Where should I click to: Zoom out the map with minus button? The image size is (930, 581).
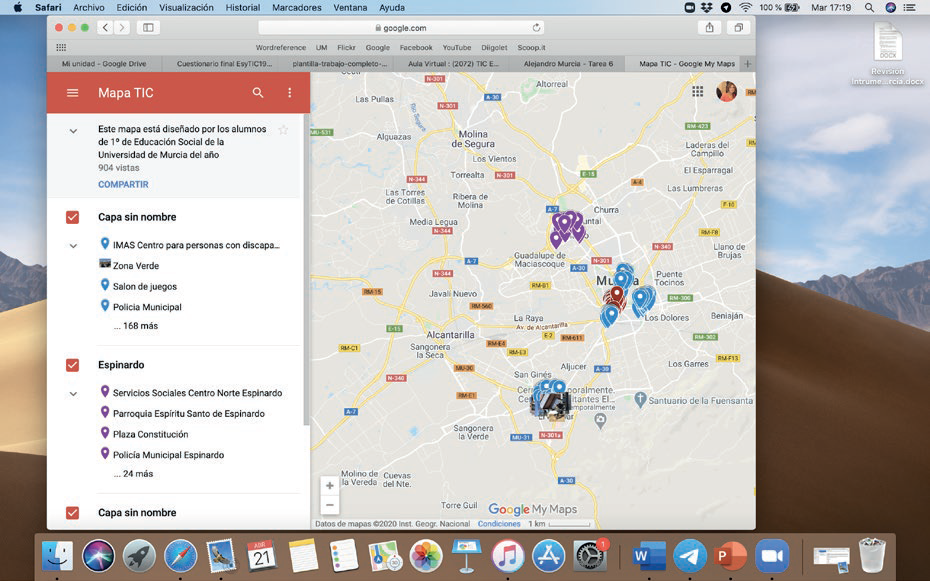click(330, 505)
